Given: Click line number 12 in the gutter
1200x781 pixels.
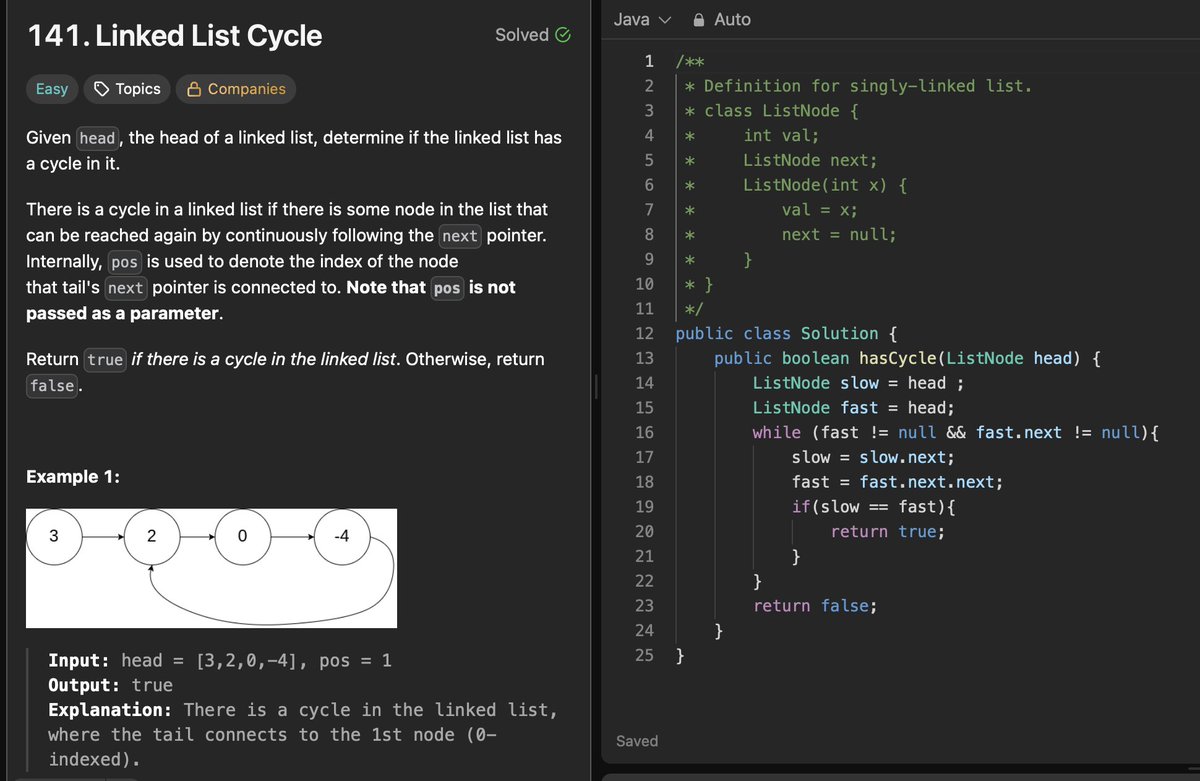Looking at the screenshot, I should 644,334.
